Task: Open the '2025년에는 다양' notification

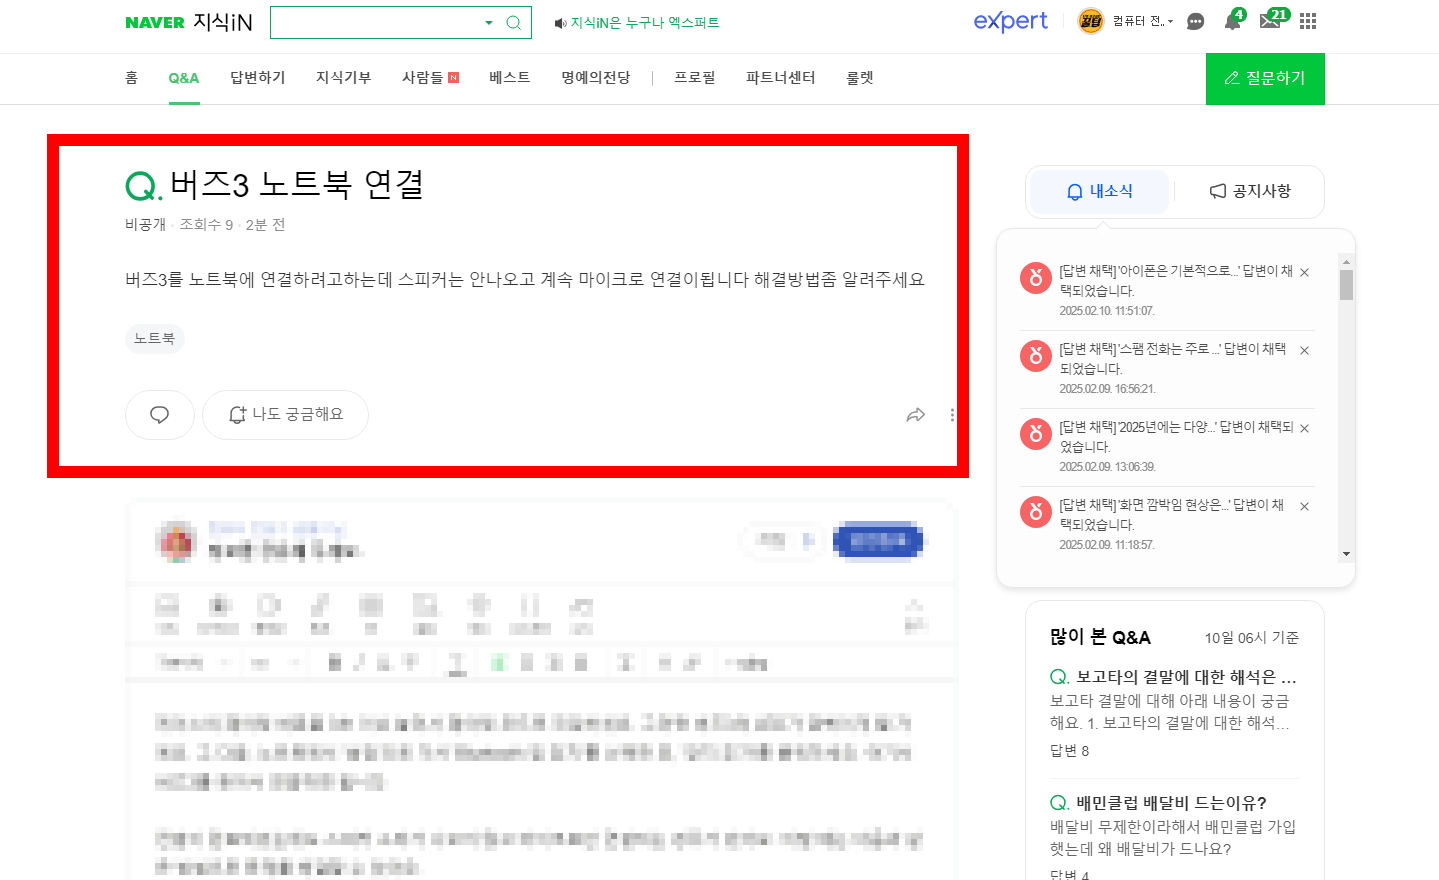Action: tap(1176, 437)
